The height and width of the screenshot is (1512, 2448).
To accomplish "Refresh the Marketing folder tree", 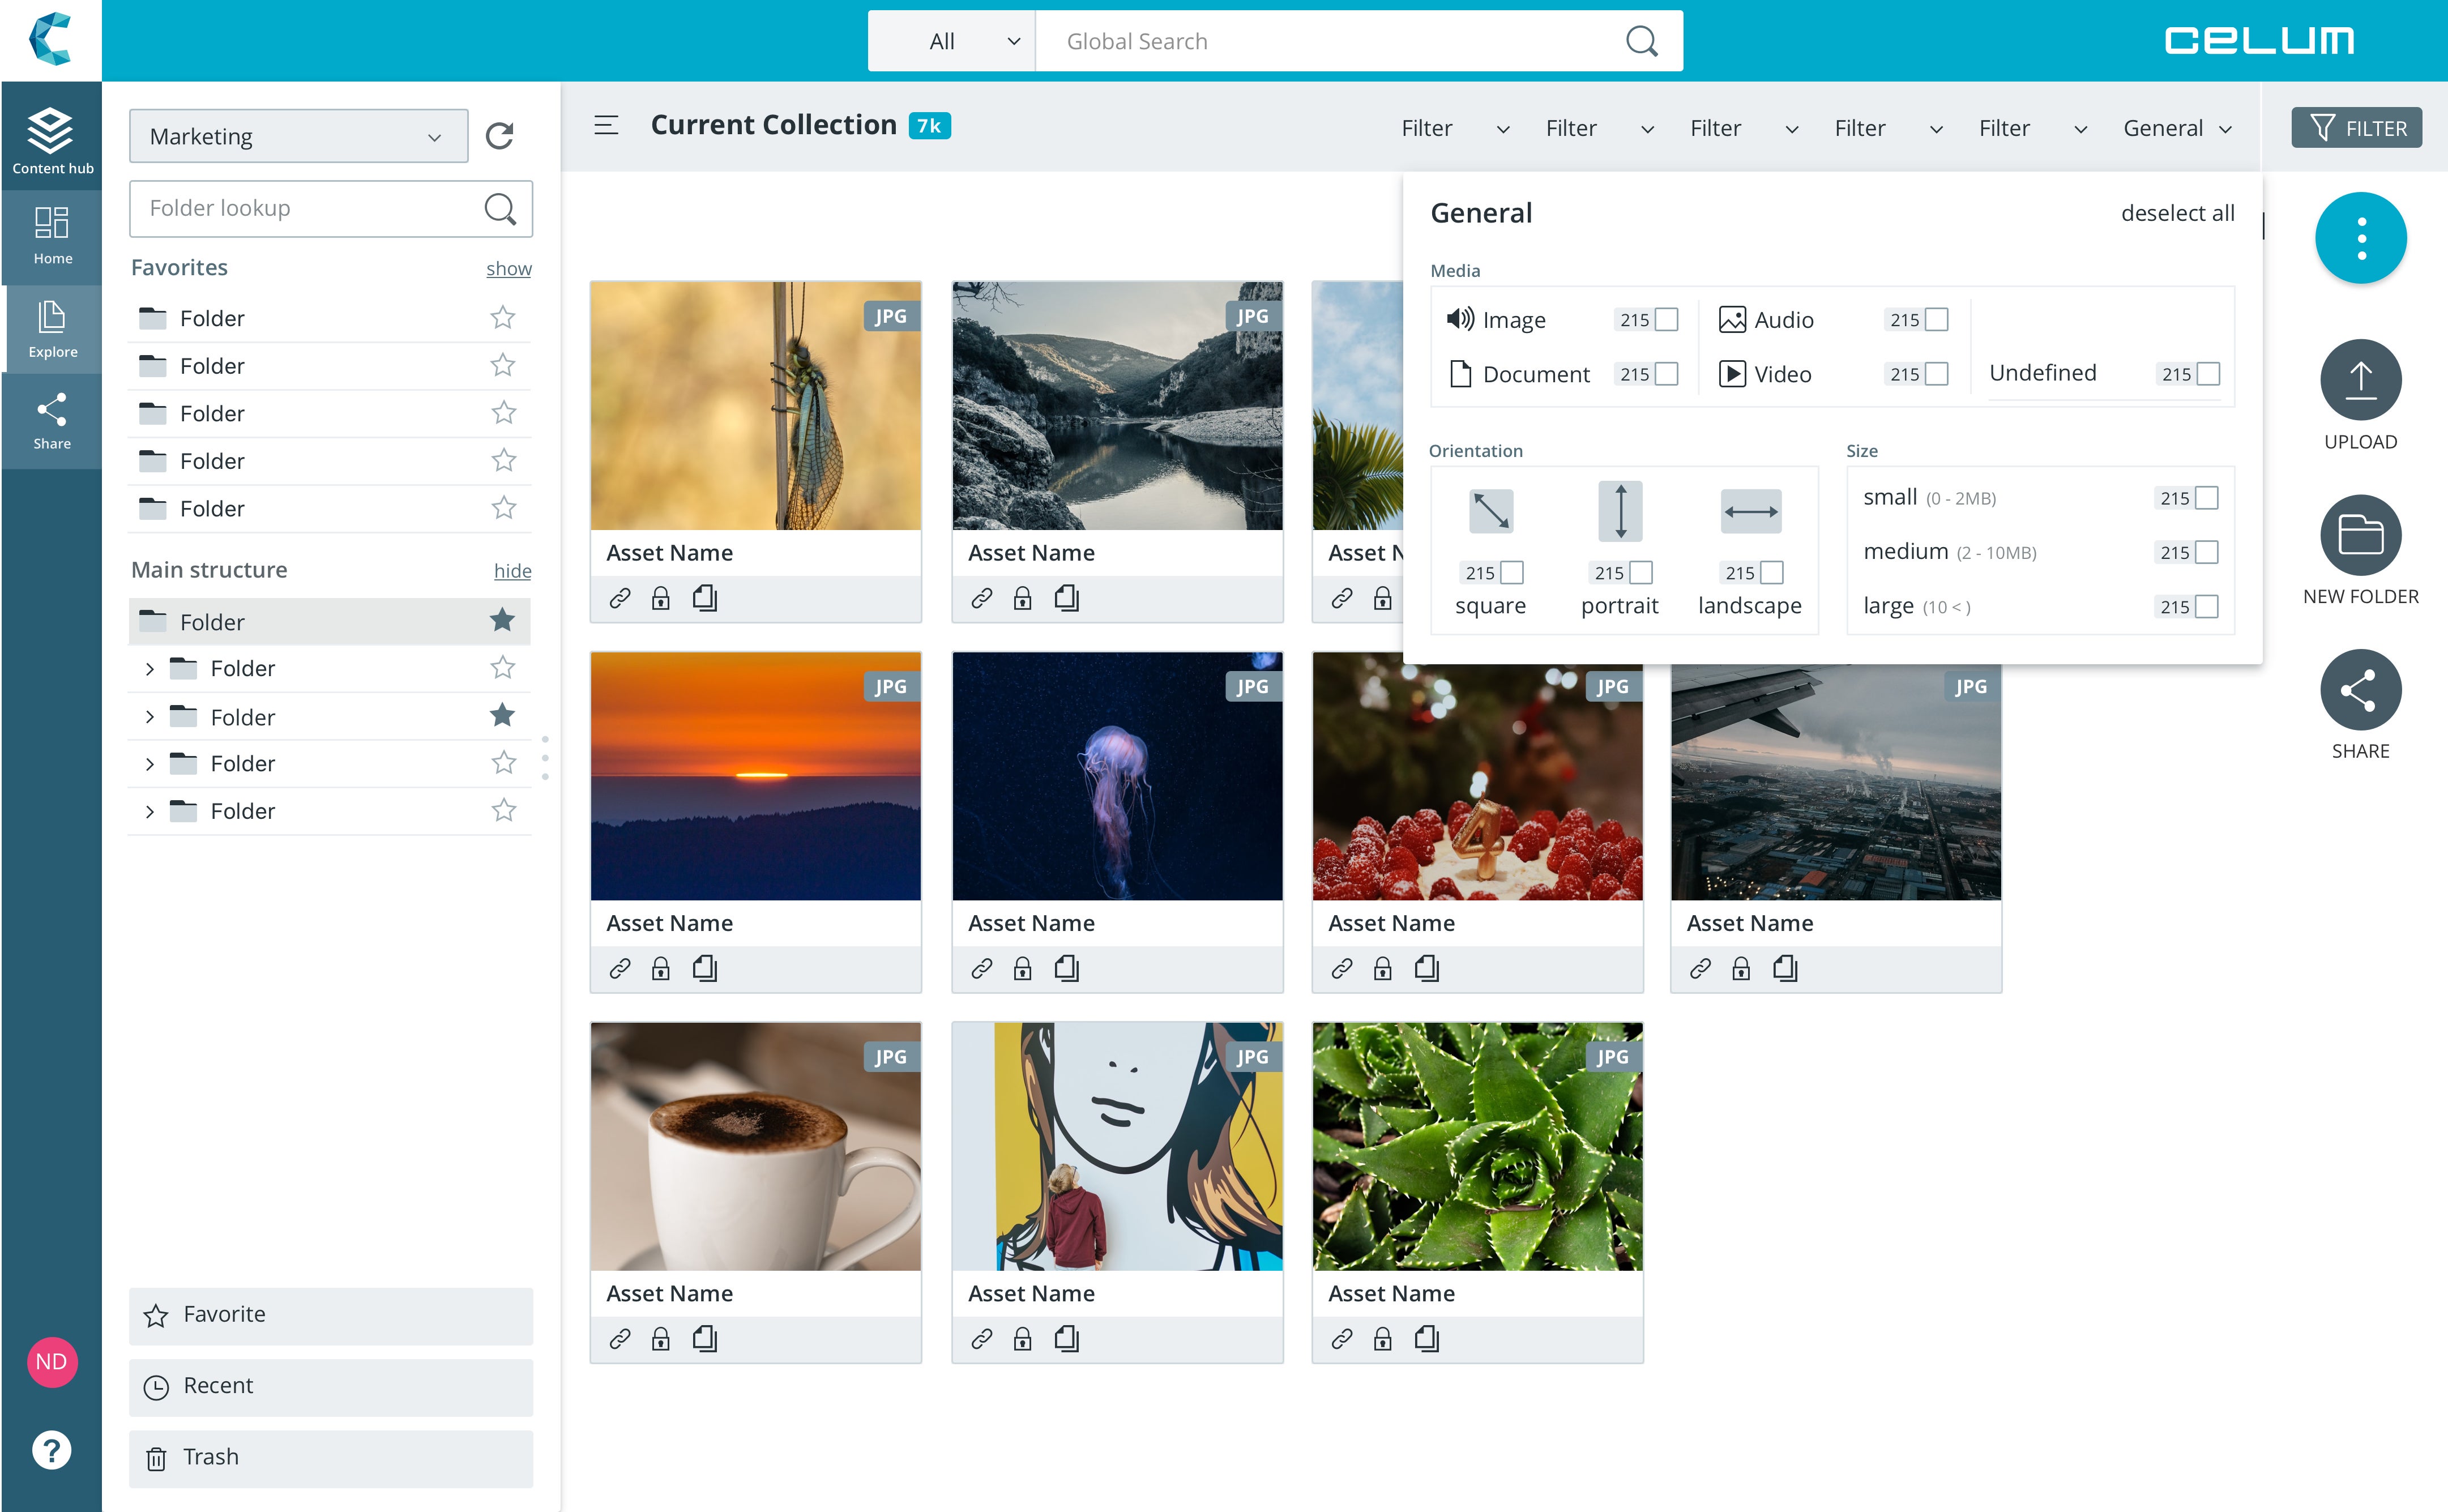I will (x=500, y=135).
